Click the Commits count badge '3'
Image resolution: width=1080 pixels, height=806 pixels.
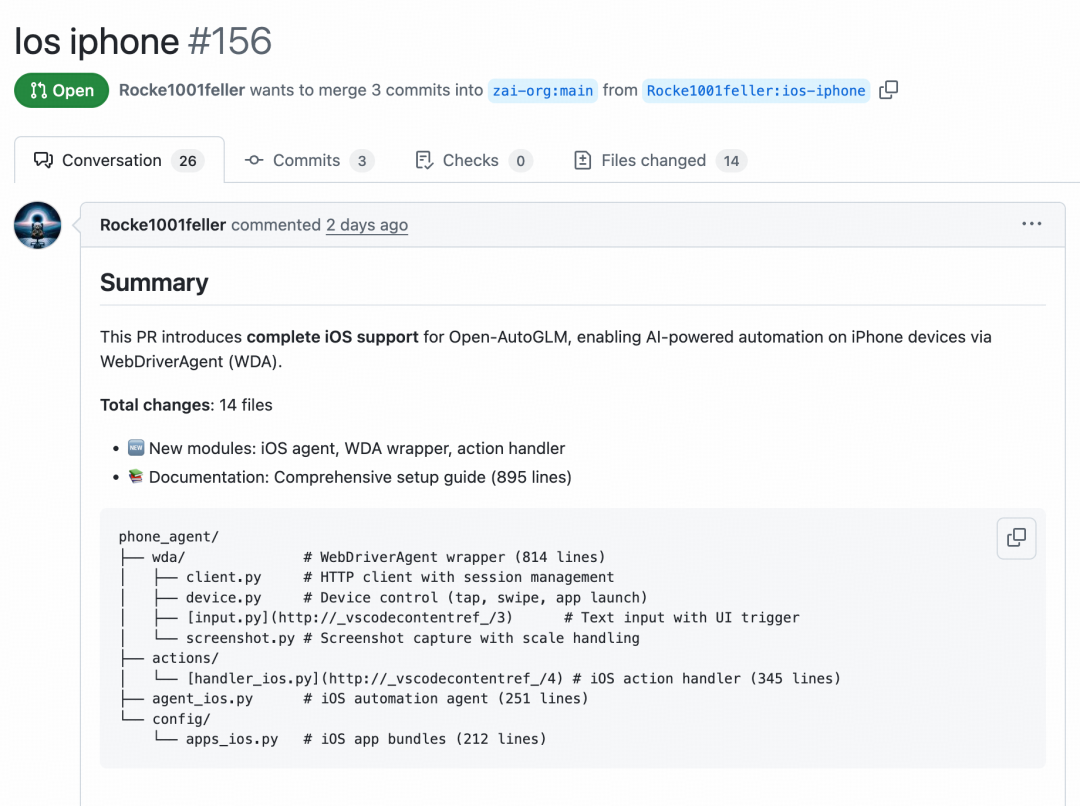click(362, 161)
